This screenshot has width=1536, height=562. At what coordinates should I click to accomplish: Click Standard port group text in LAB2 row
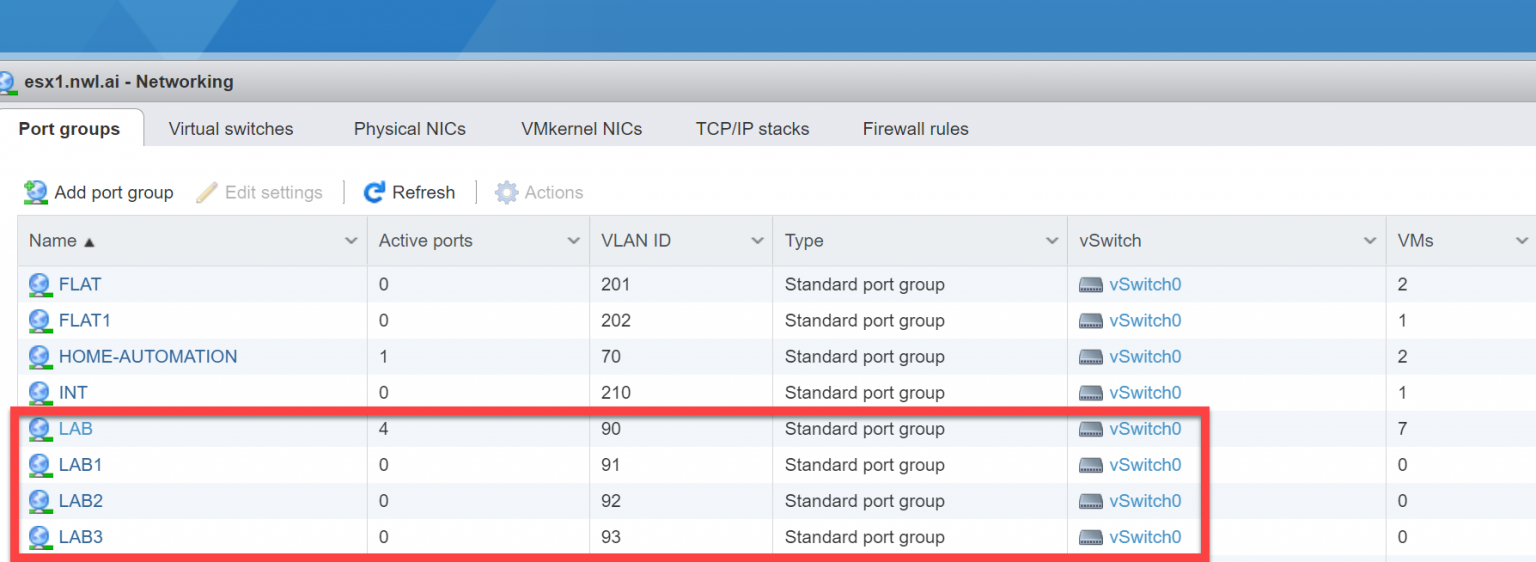(x=865, y=501)
